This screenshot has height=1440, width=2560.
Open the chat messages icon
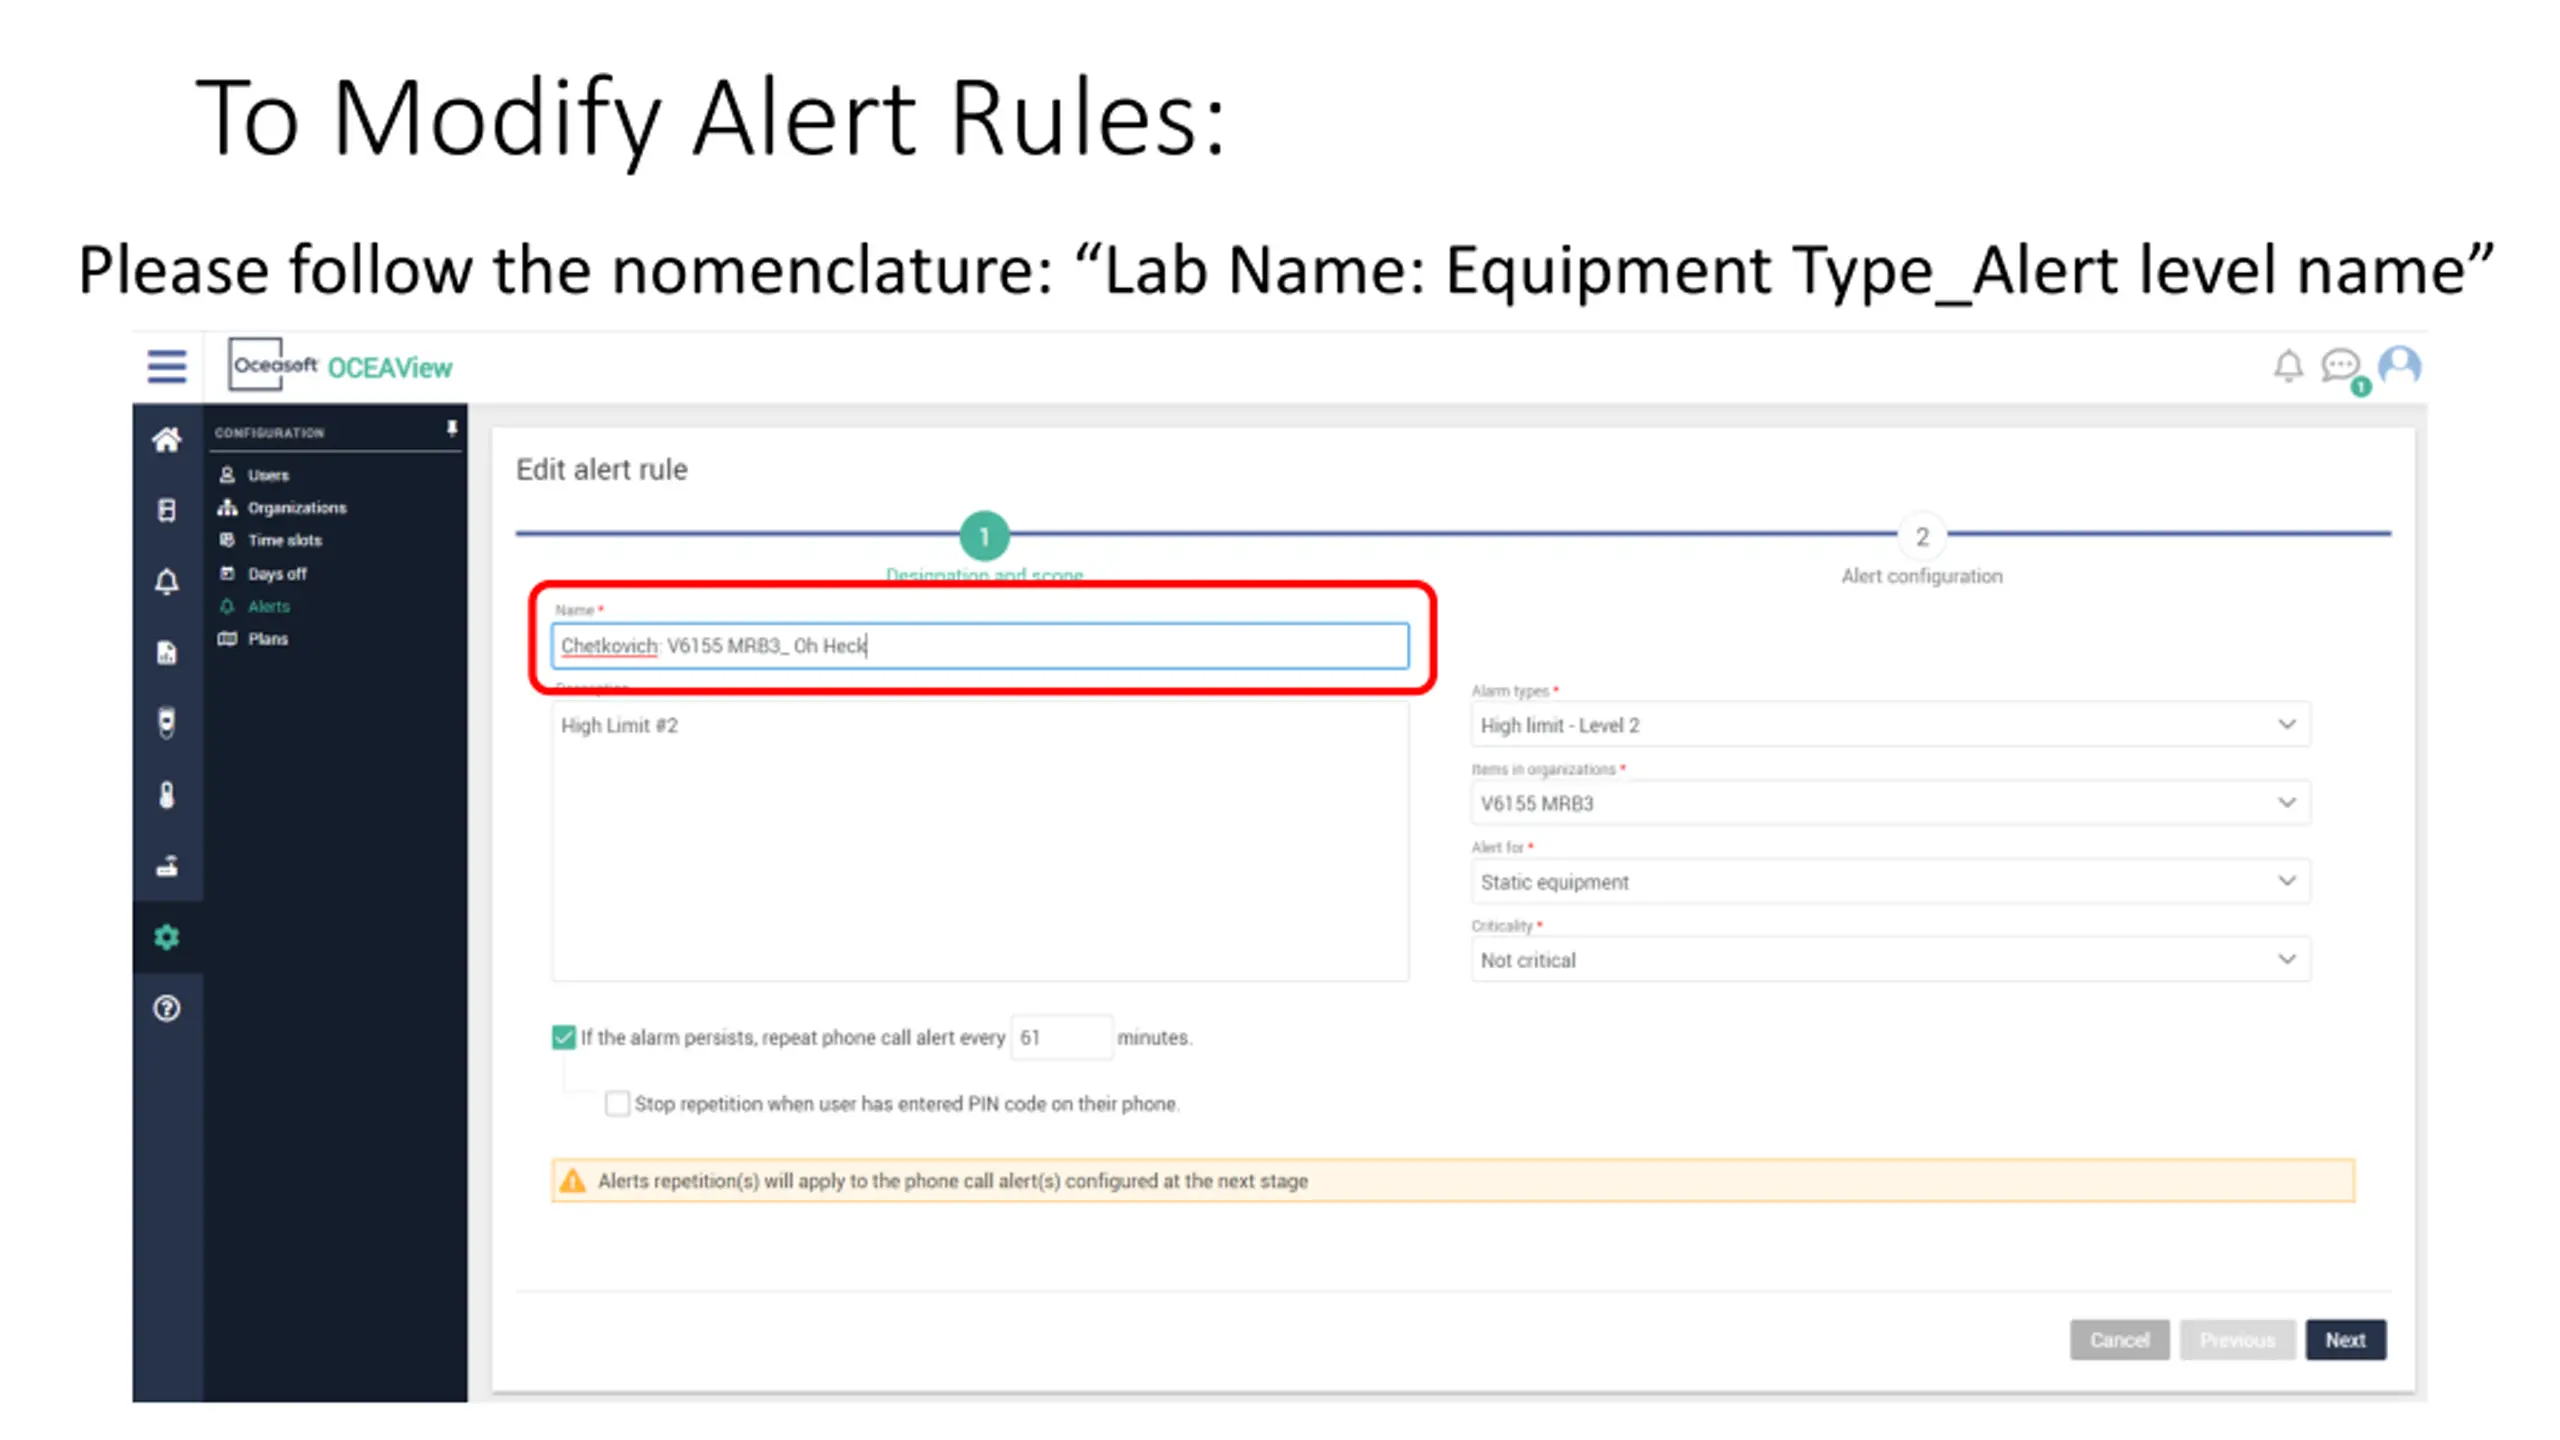point(2341,366)
